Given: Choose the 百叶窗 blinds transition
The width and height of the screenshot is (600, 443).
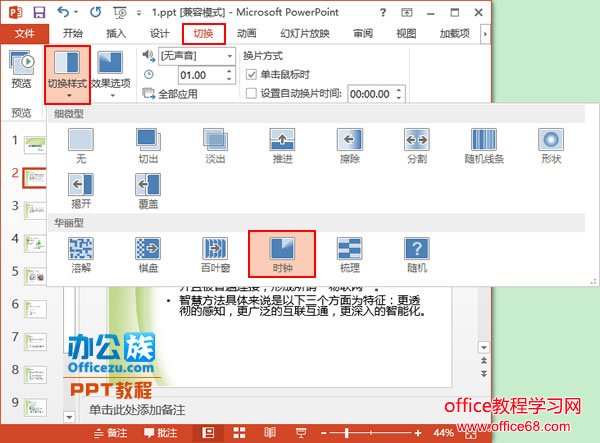Looking at the screenshot, I should pos(215,255).
